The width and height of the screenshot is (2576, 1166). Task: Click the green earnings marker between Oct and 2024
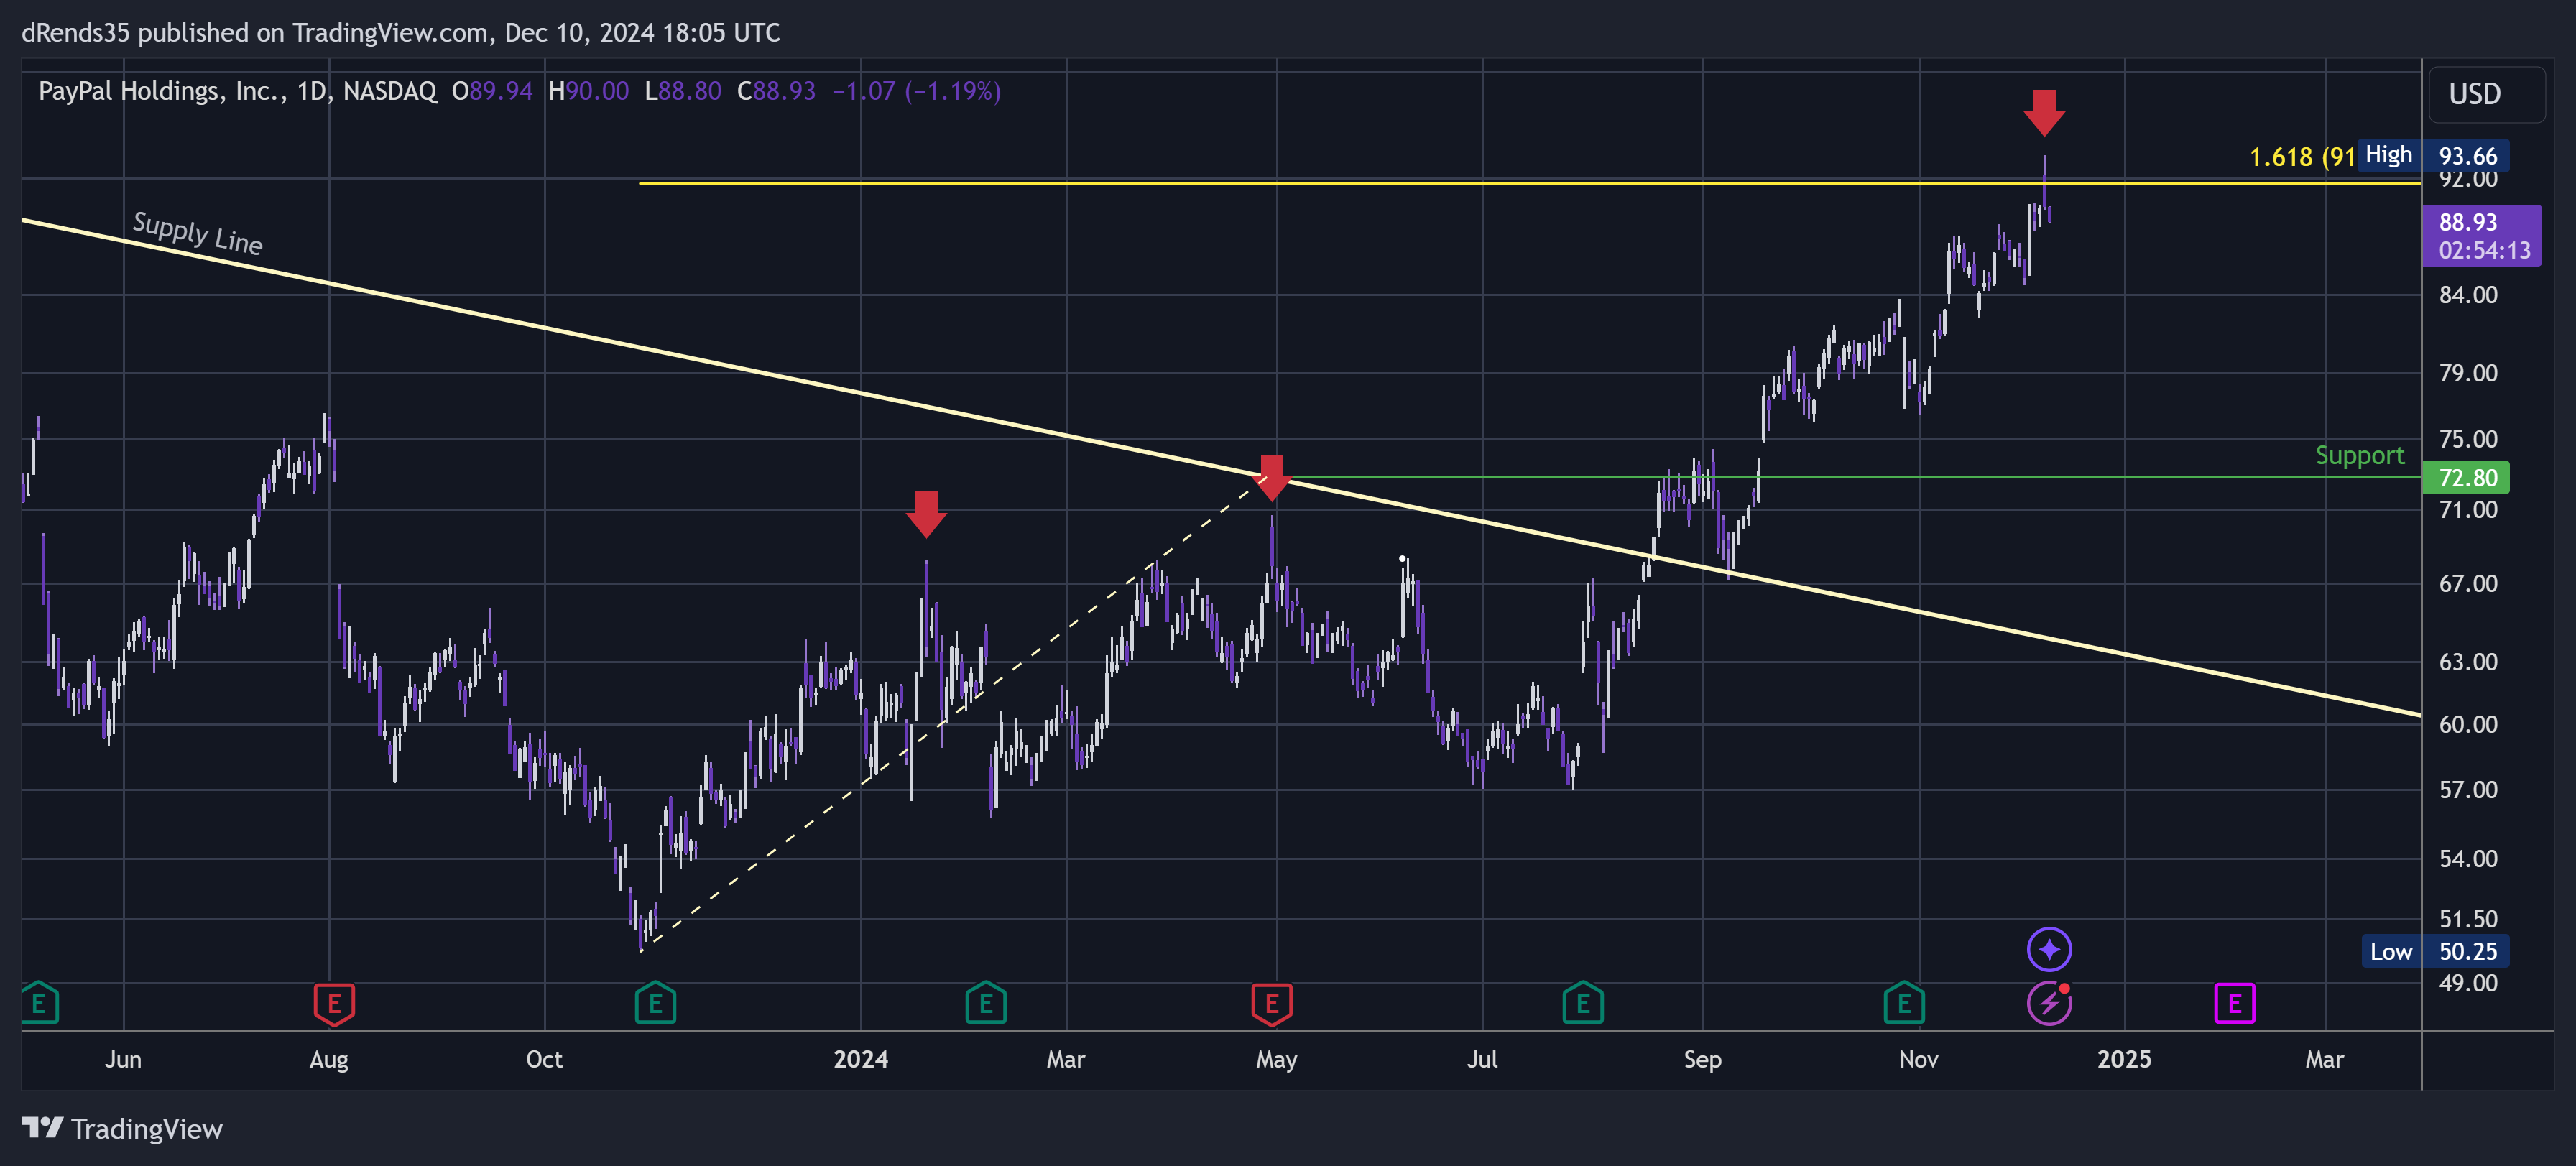tap(655, 1003)
